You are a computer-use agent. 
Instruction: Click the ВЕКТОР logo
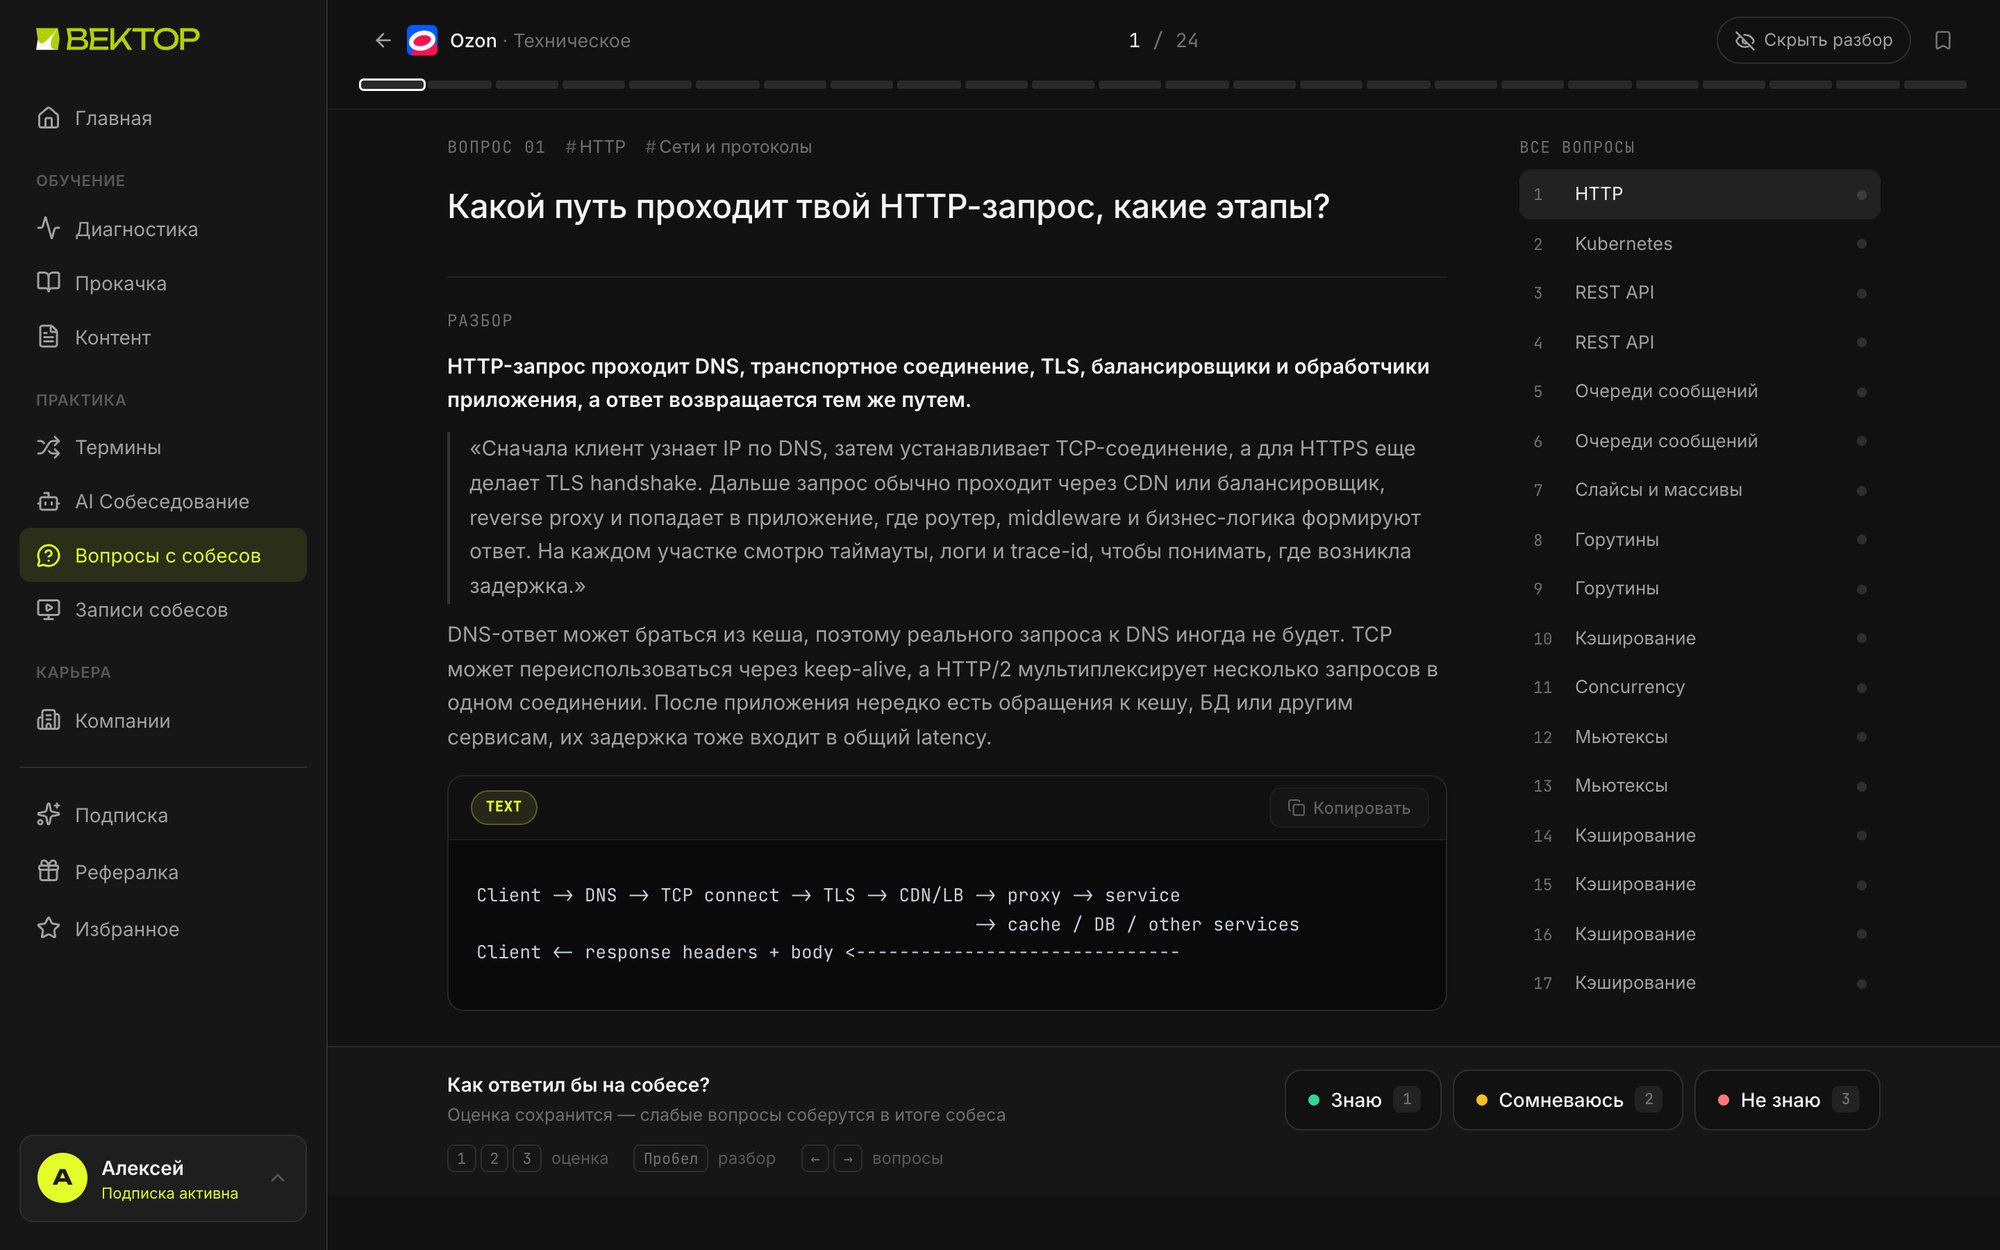pyautogui.click(x=118, y=39)
